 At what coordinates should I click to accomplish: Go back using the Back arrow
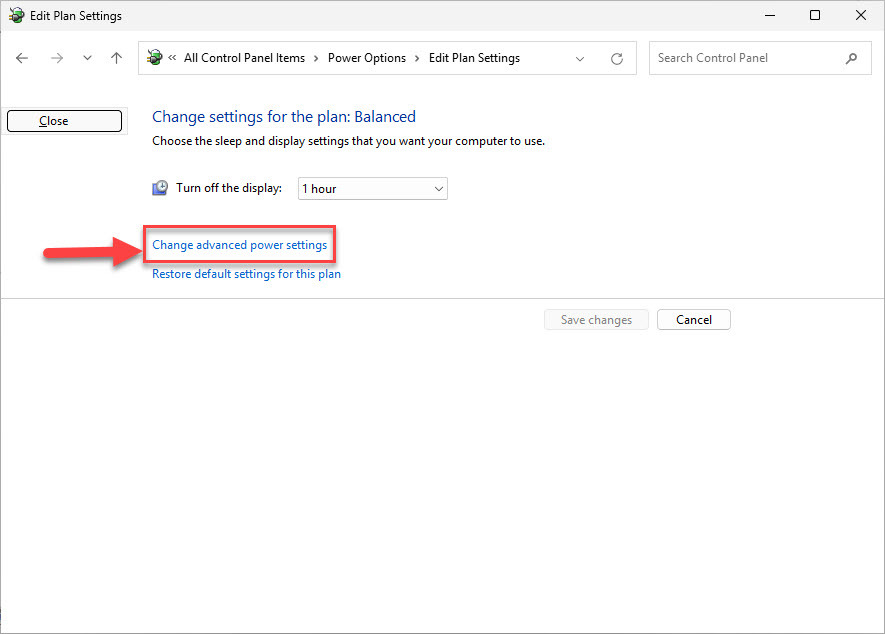coord(23,58)
